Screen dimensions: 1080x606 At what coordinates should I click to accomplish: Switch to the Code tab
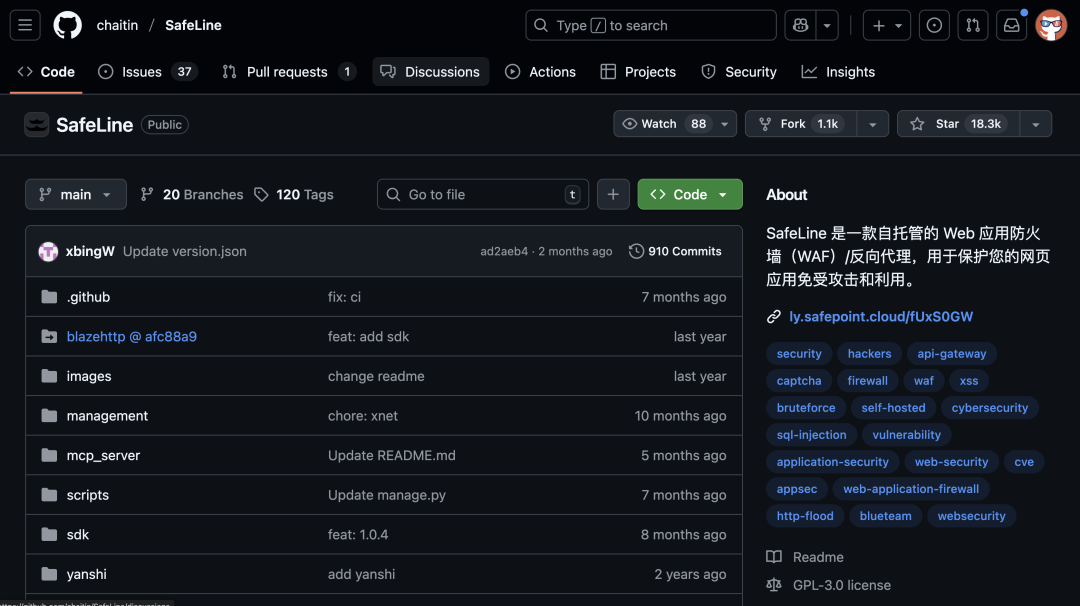point(46,72)
